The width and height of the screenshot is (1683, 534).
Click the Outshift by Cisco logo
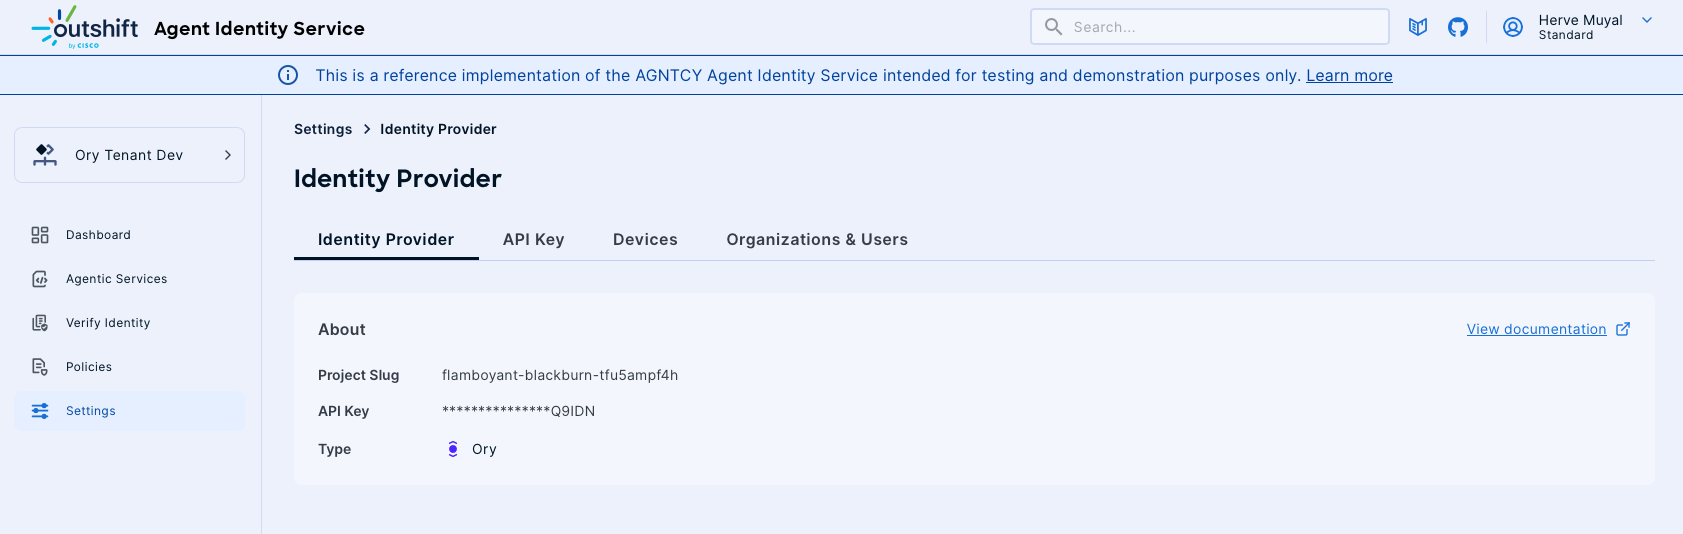(85, 28)
